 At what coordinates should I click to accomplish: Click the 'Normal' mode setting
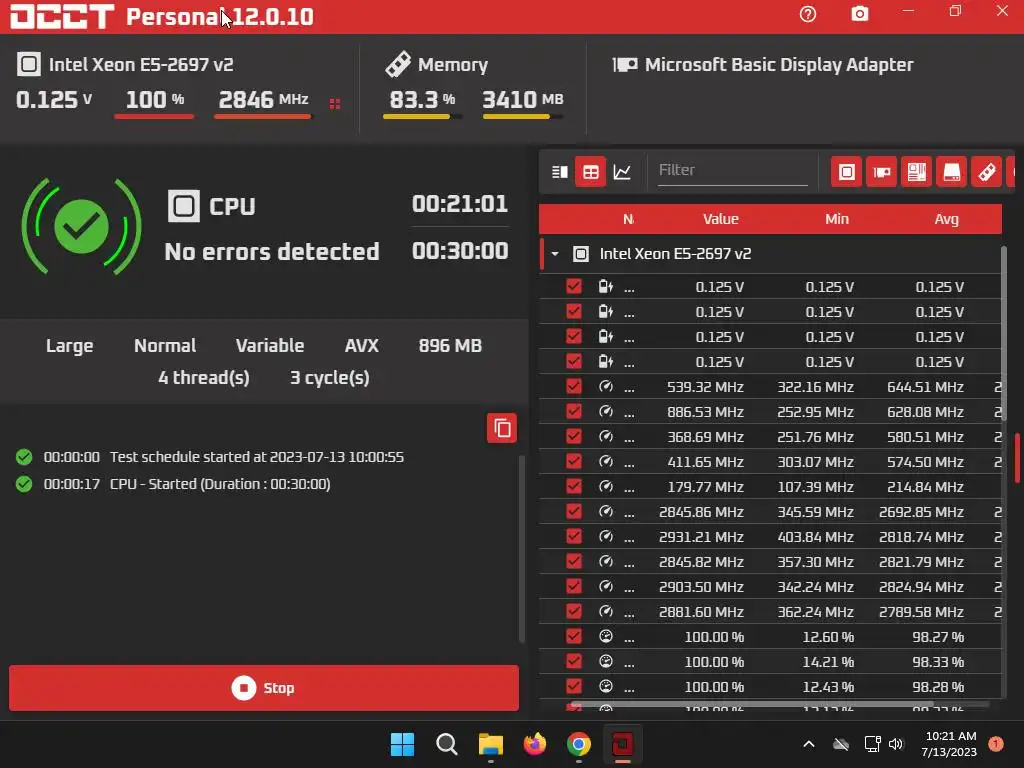165,345
